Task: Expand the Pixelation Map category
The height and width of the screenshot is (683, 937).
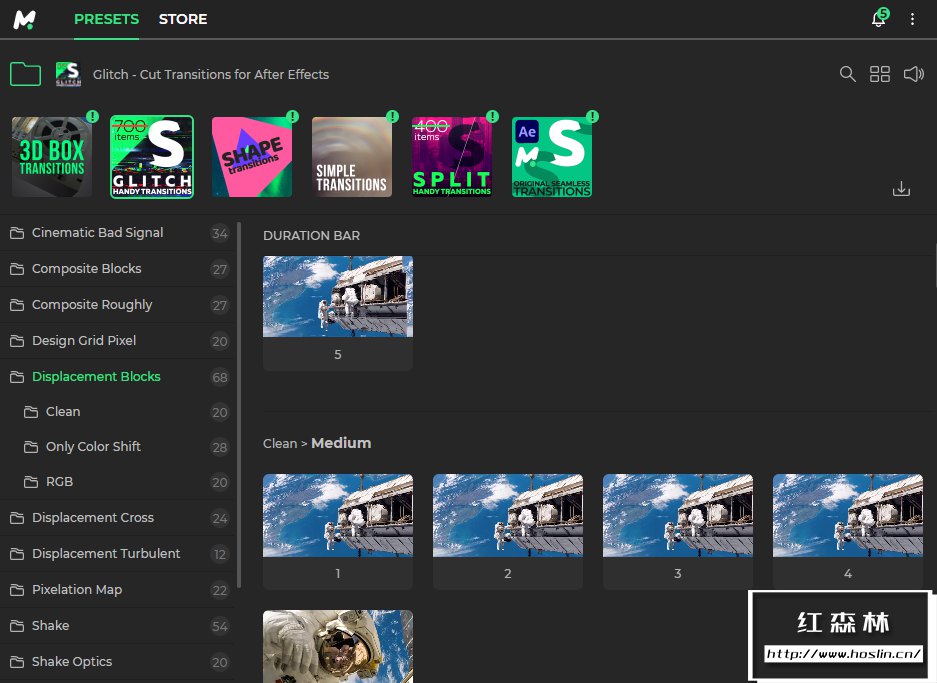Action: pos(117,590)
